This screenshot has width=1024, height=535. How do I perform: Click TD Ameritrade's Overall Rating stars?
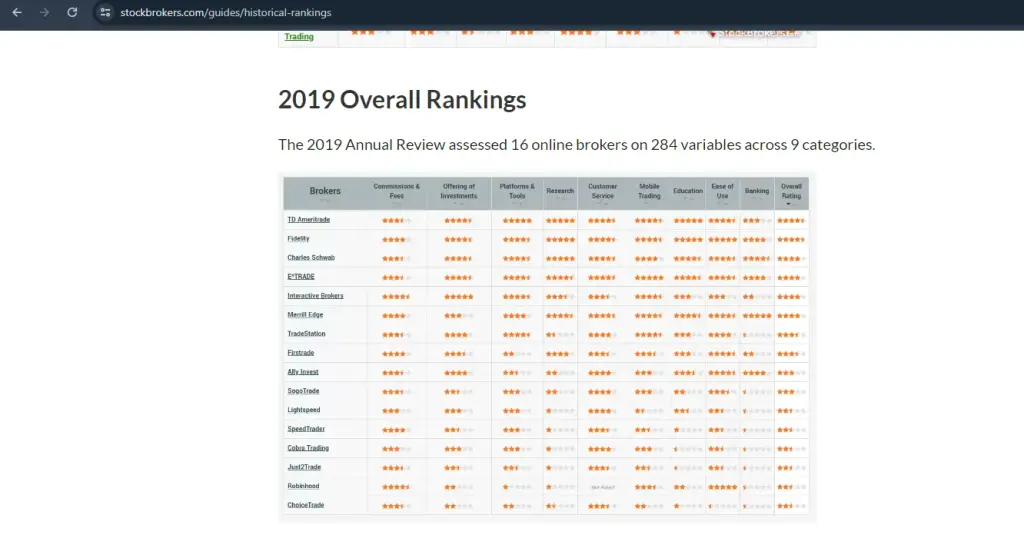click(x=791, y=220)
